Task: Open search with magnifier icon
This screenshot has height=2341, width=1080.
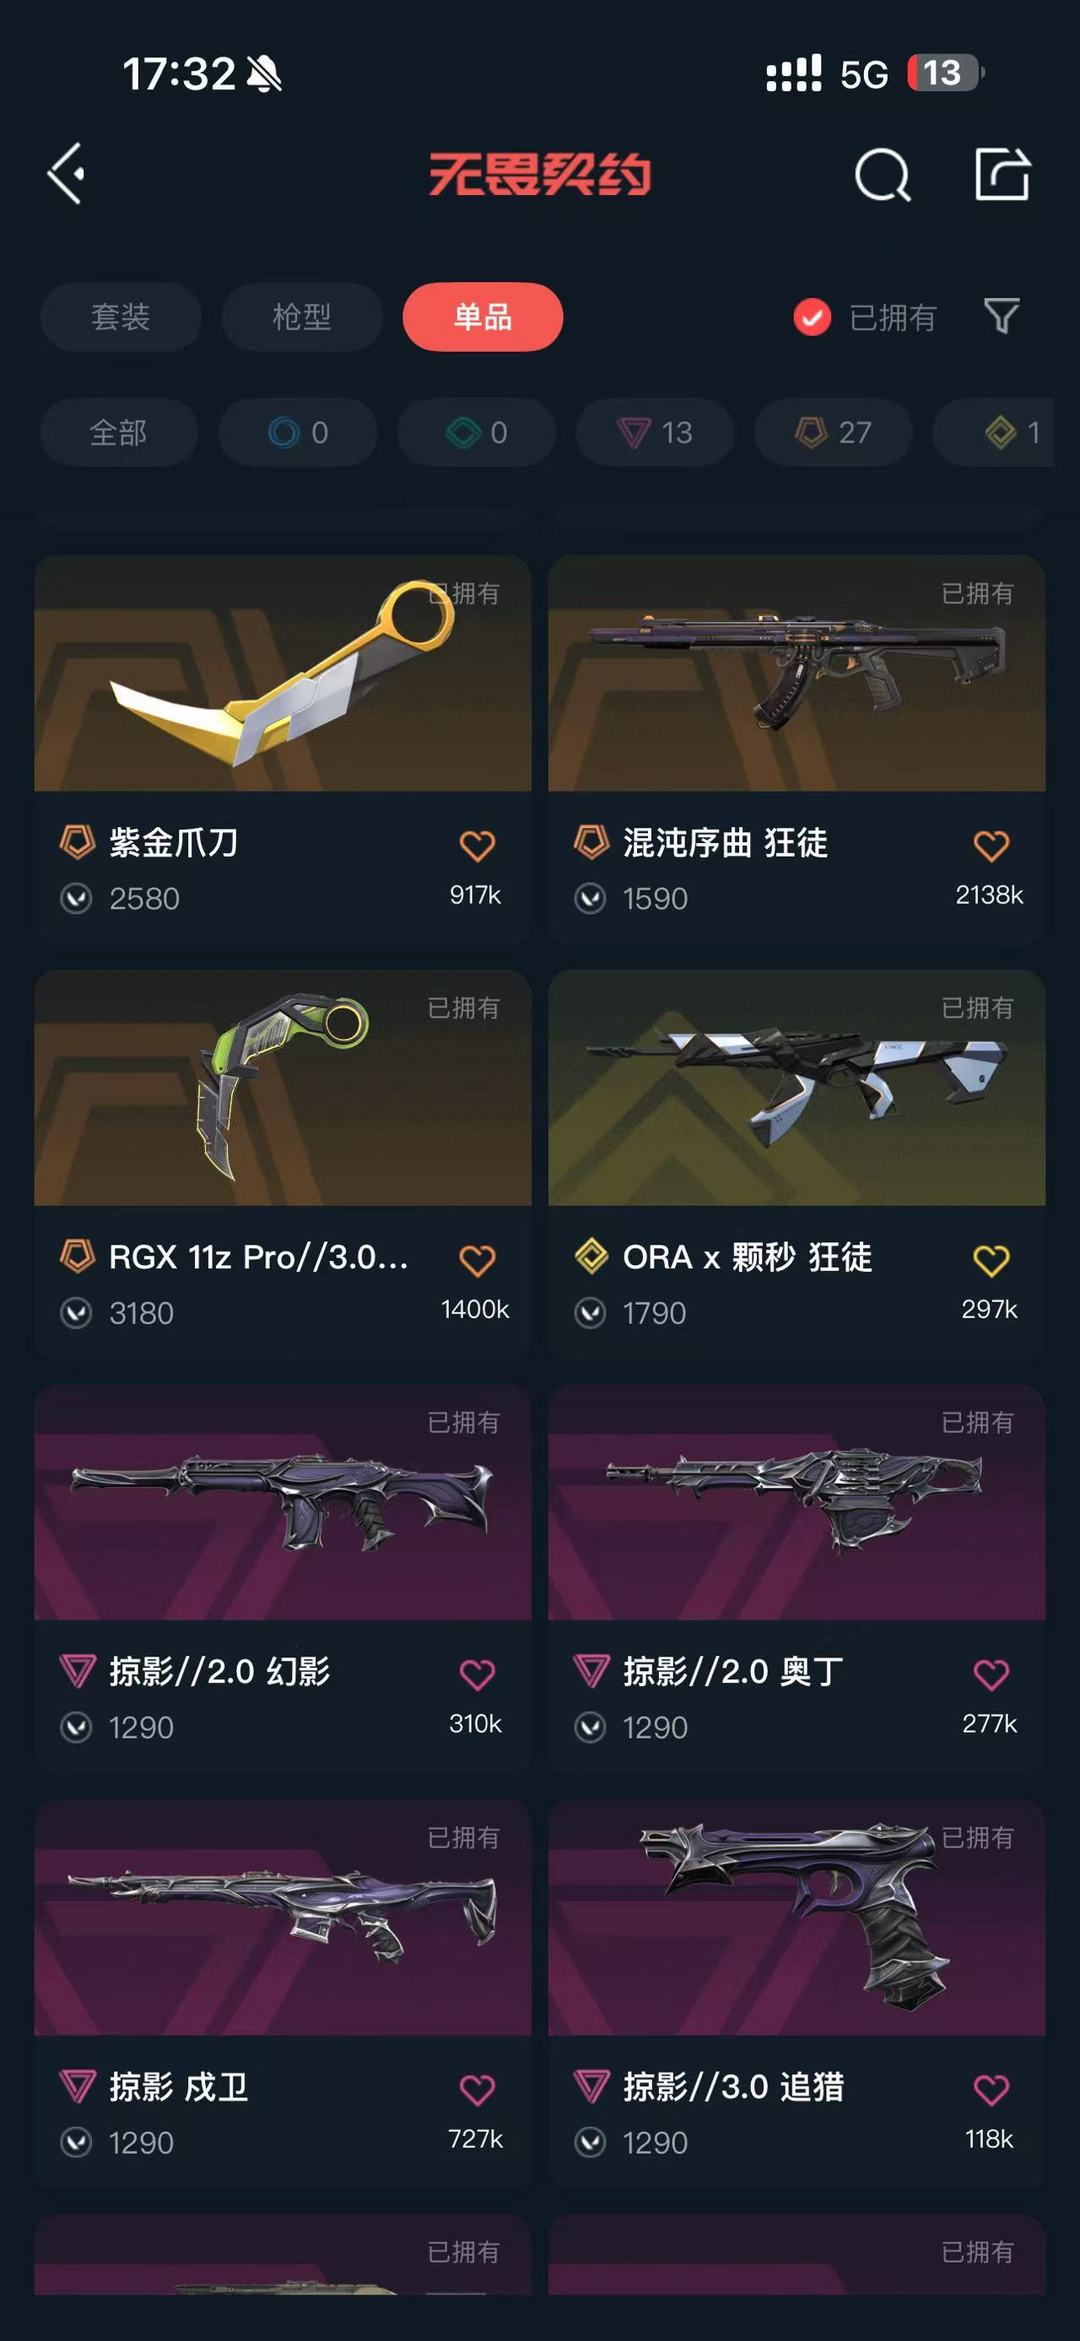Action: 883,175
